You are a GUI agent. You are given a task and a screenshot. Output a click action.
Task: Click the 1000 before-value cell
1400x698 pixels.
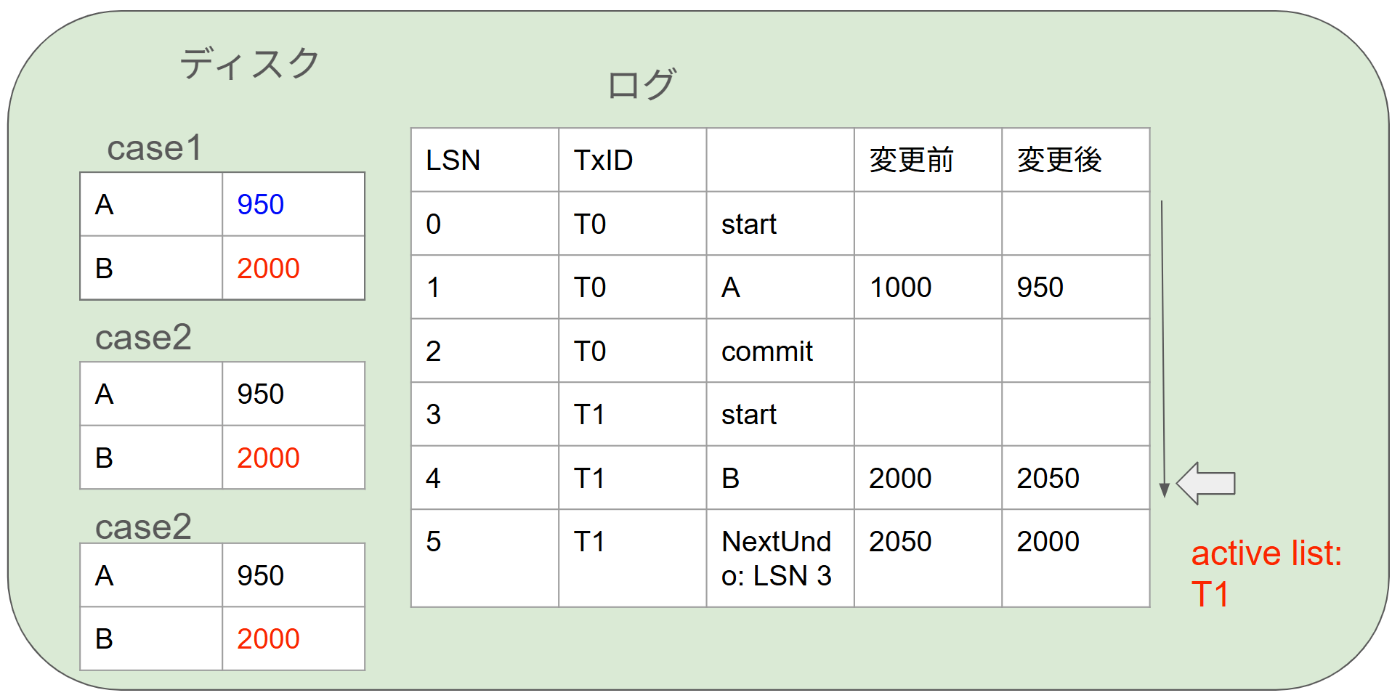point(900,288)
